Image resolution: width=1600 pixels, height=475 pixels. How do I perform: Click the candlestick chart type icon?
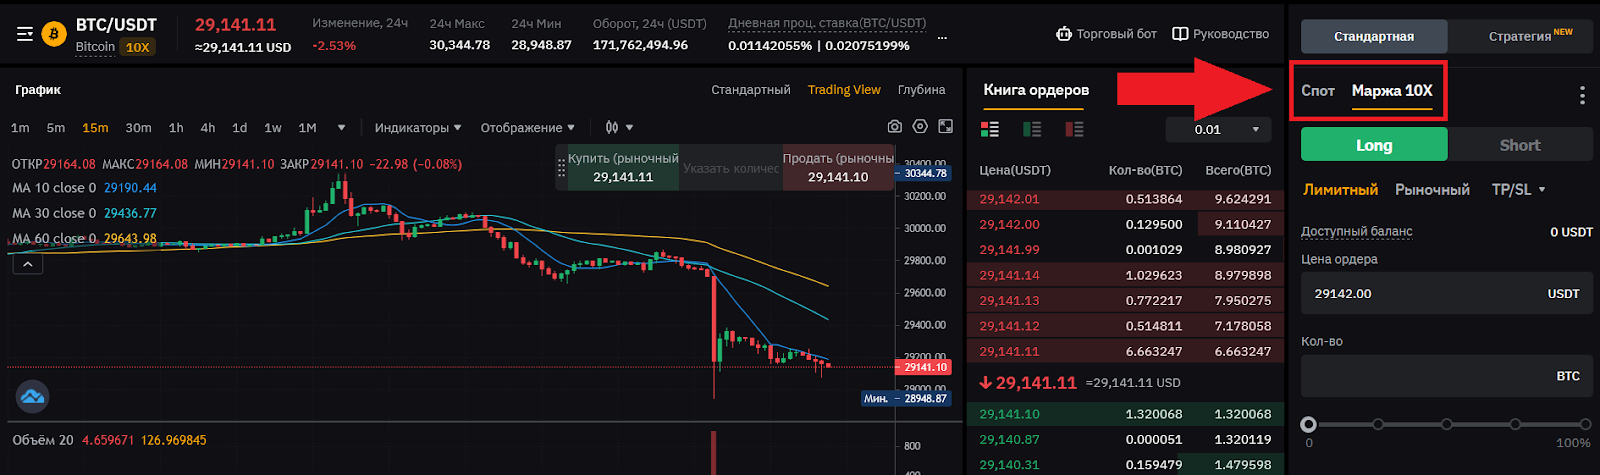coord(611,128)
